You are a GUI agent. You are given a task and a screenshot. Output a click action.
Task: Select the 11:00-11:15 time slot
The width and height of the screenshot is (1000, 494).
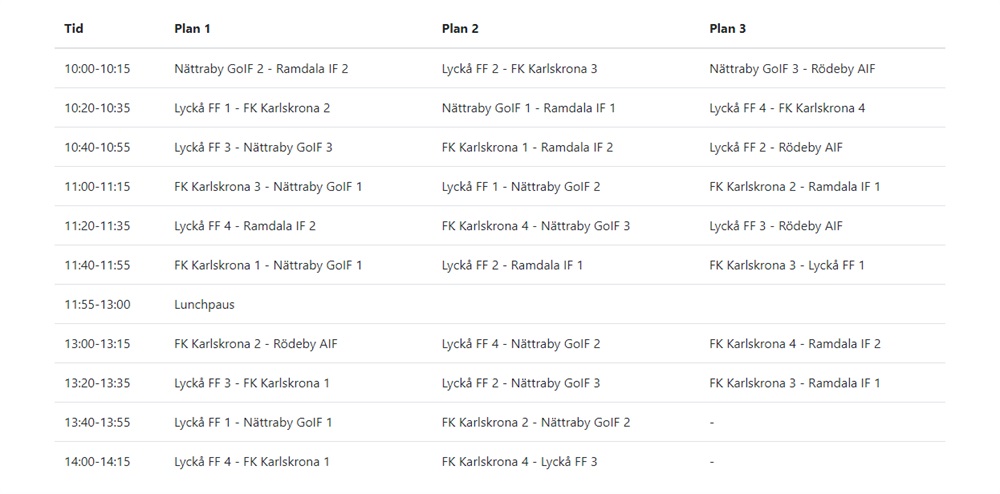pos(97,186)
